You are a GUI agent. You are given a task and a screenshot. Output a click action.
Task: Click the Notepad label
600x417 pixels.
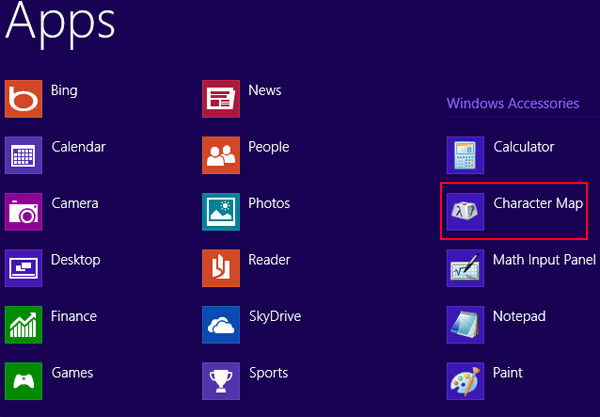[x=519, y=317]
